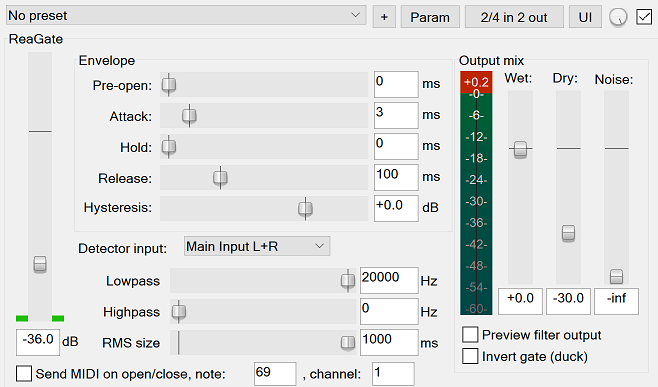Toggle the UI button
Image resolution: width=658 pixels, height=387 pixels.
(585, 17)
